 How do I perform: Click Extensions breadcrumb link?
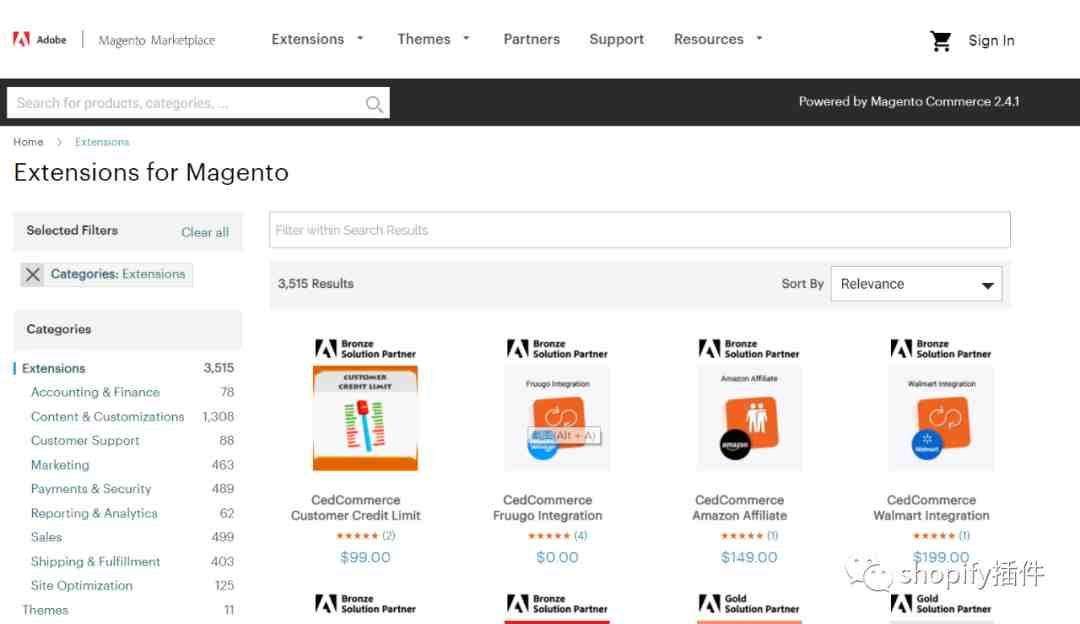click(x=102, y=142)
